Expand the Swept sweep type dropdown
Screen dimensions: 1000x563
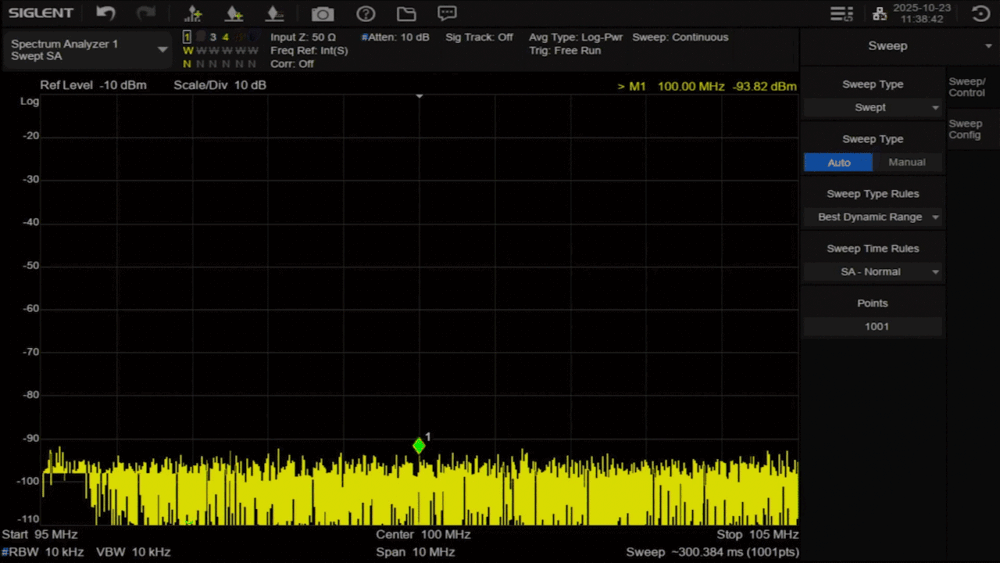pos(873,107)
